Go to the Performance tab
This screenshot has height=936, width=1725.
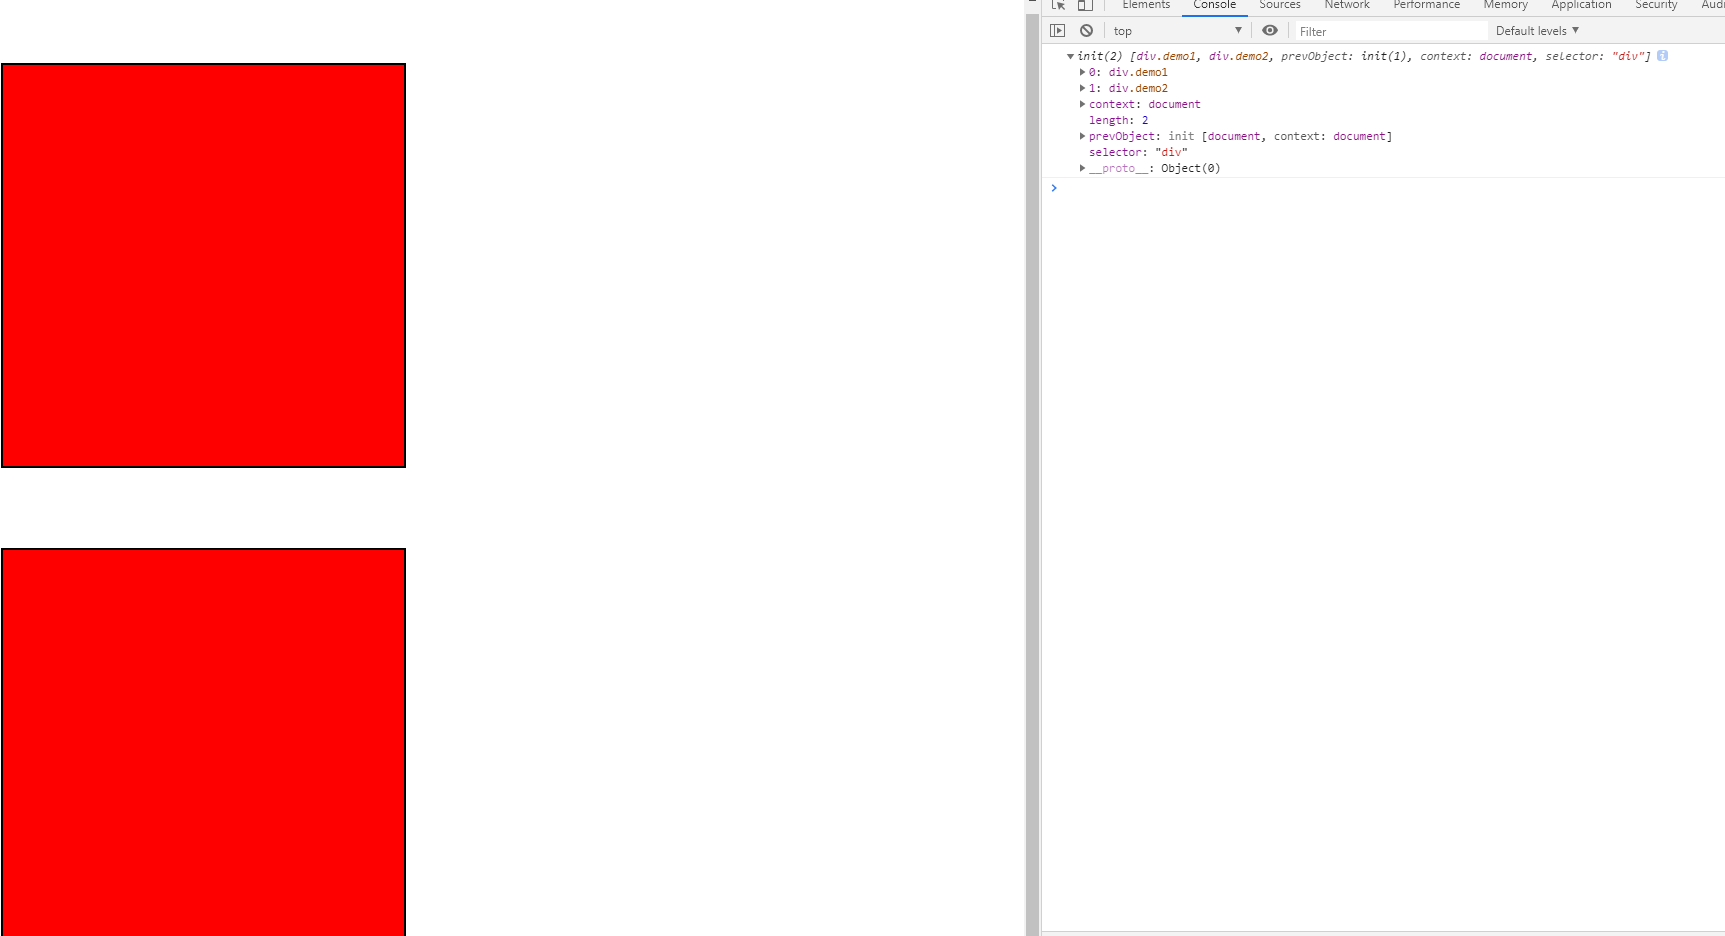(1427, 6)
